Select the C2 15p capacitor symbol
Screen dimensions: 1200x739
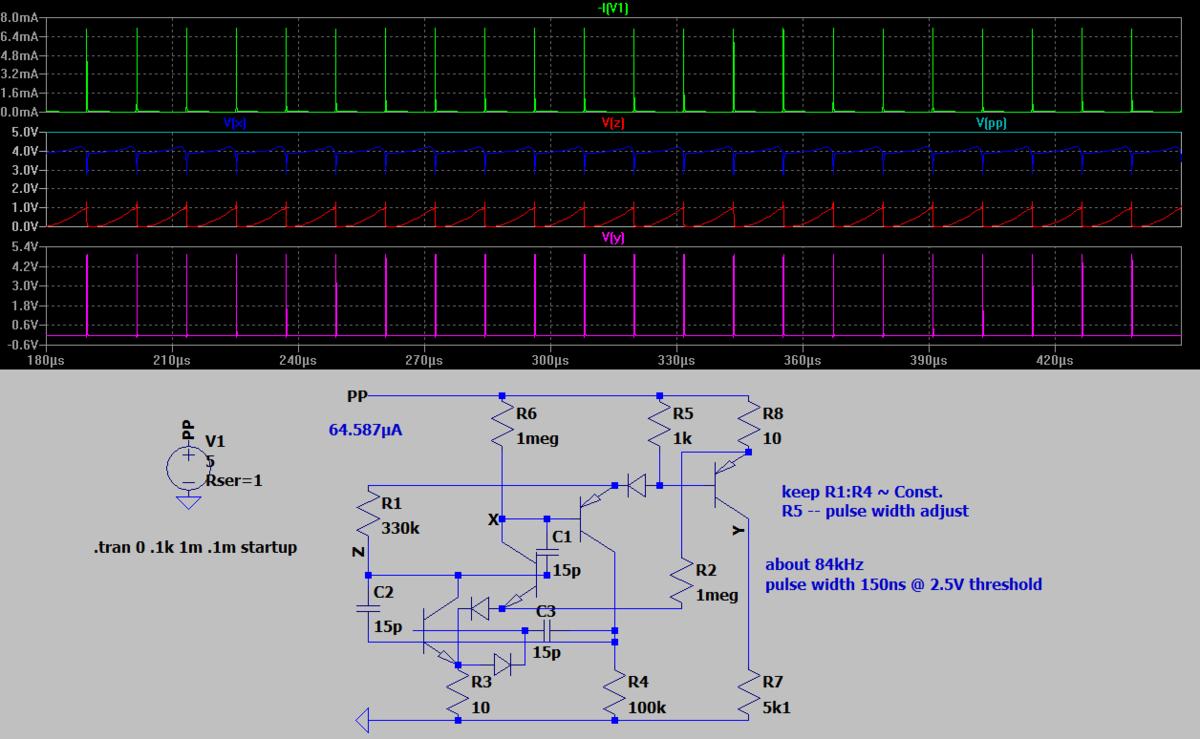pyautogui.click(x=369, y=606)
